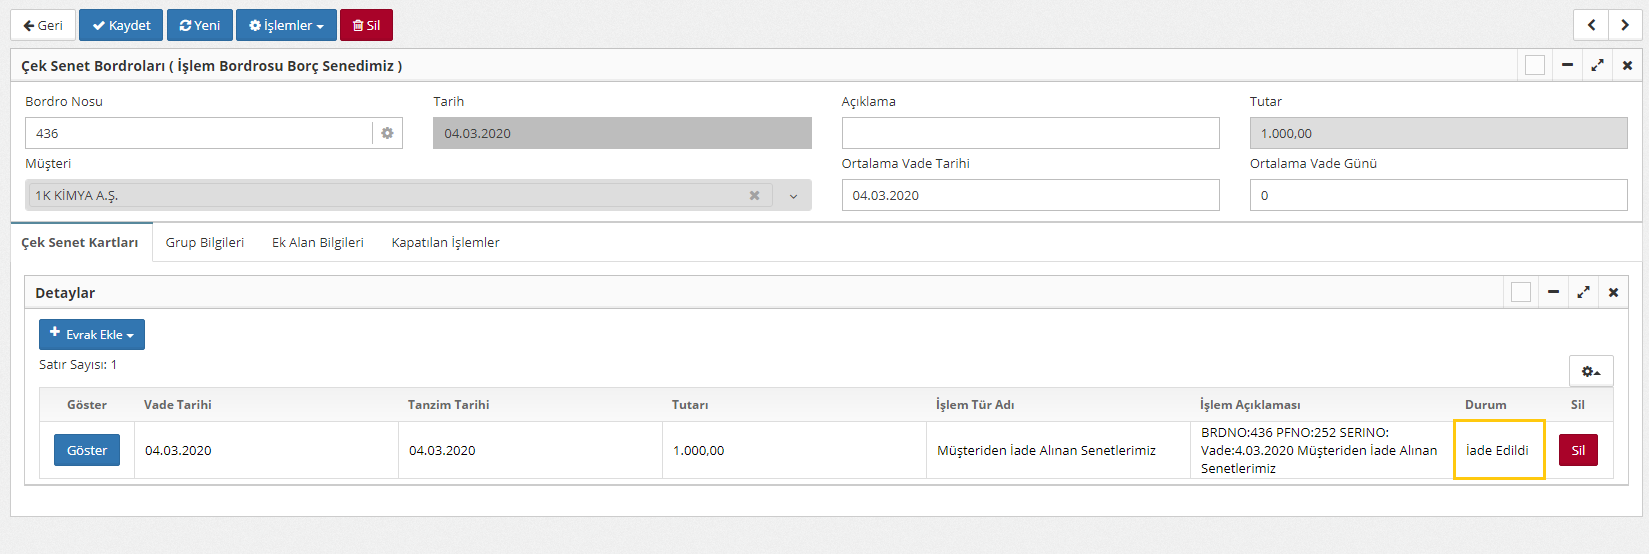Go to the previous record arrow
Image resolution: width=1649 pixels, height=554 pixels.
tap(1591, 25)
